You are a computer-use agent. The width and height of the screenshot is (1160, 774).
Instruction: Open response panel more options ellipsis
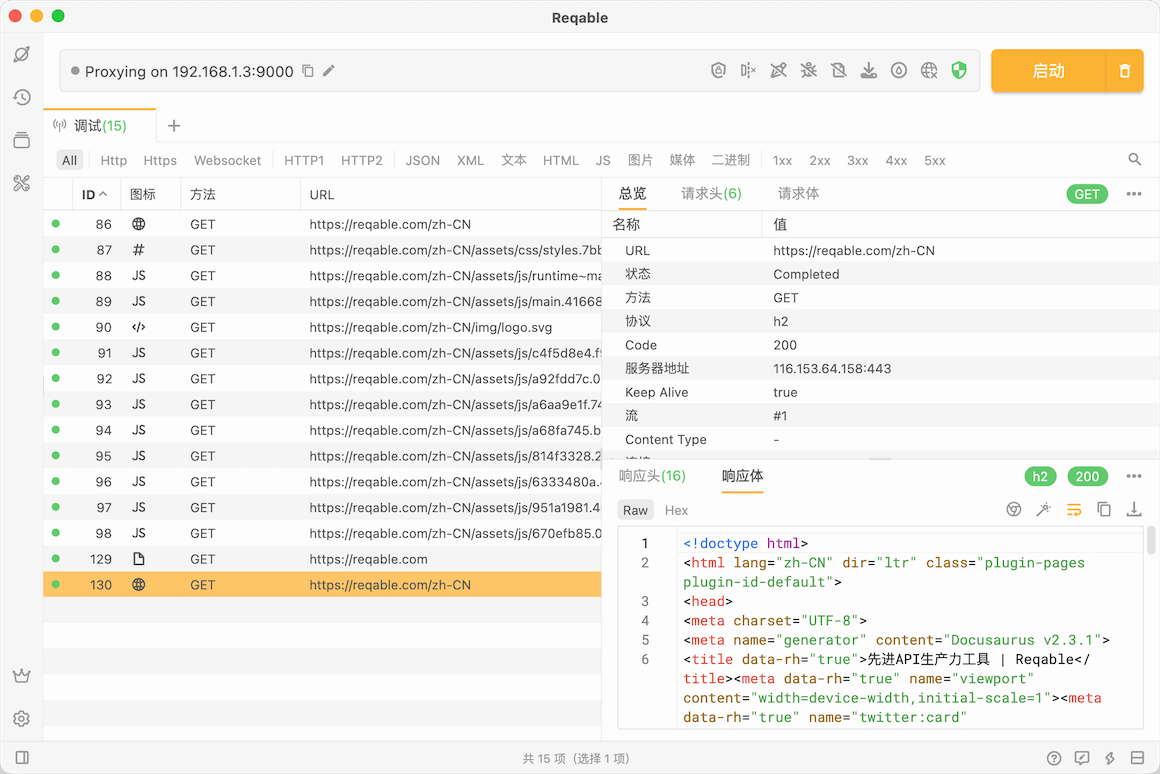point(1134,476)
